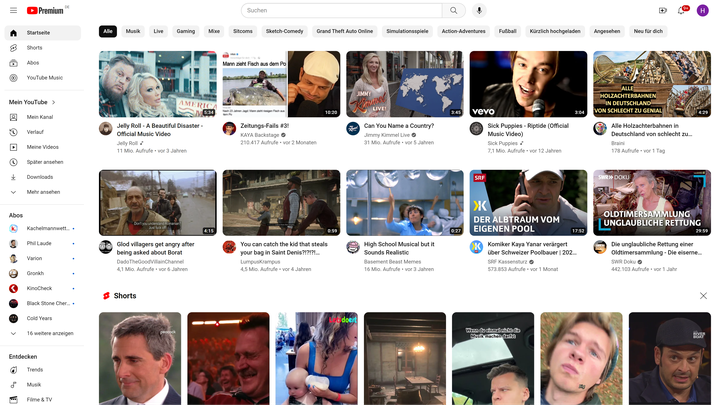Screen dimensions: 720x405
Task: Select the Live filter chip
Action: (x=158, y=31)
